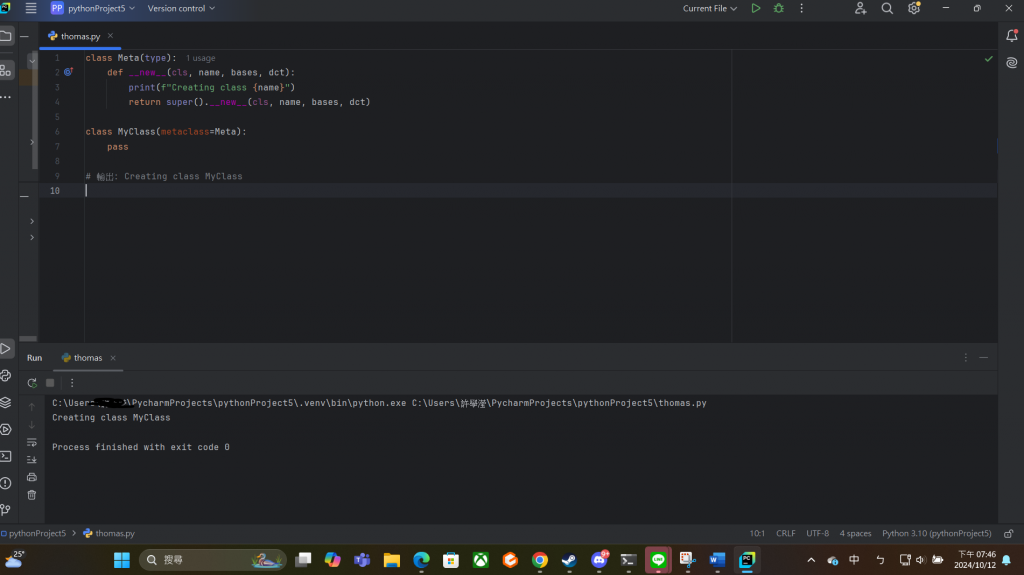1024x575 pixels.
Task: Close the thomas.py editor tab
Action: [110, 36]
